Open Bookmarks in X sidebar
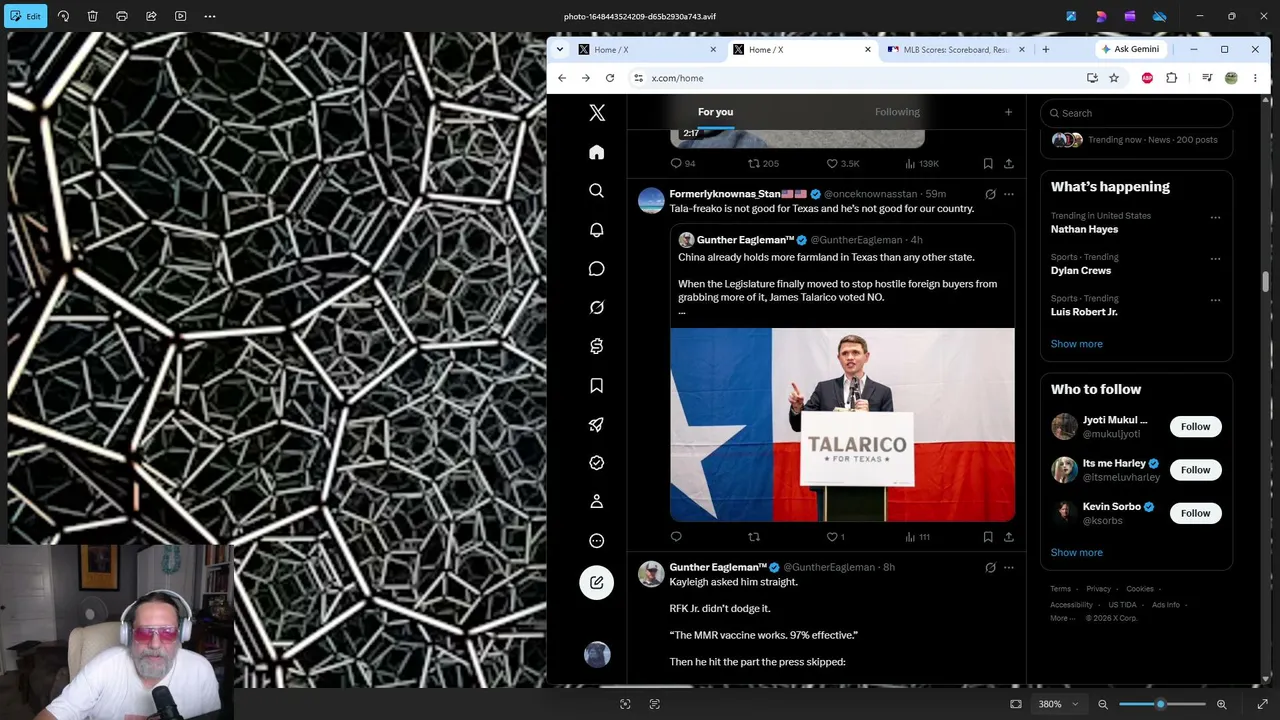Viewport: 1280px width, 720px height. 597,385
